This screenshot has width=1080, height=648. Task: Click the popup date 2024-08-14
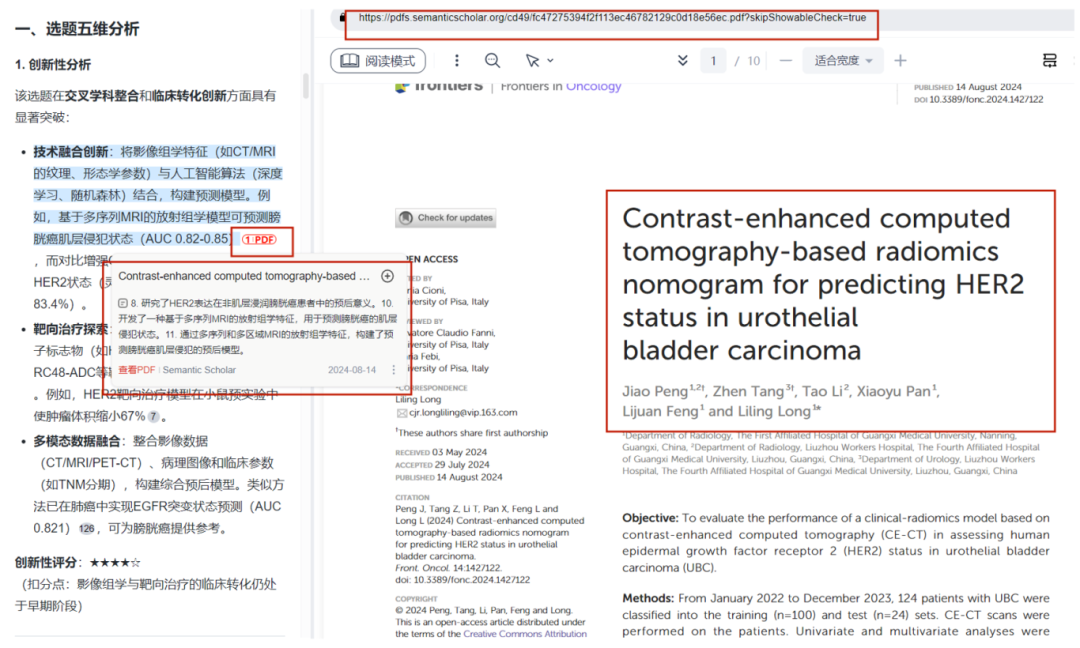(x=352, y=370)
